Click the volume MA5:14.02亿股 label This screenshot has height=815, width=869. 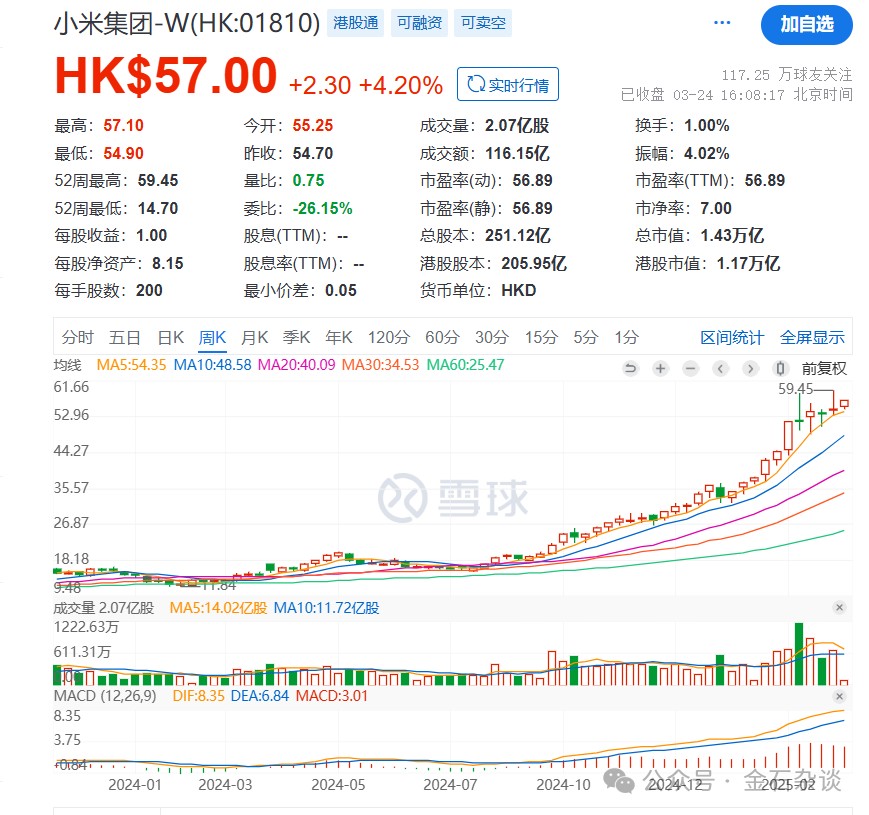(x=218, y=608)
